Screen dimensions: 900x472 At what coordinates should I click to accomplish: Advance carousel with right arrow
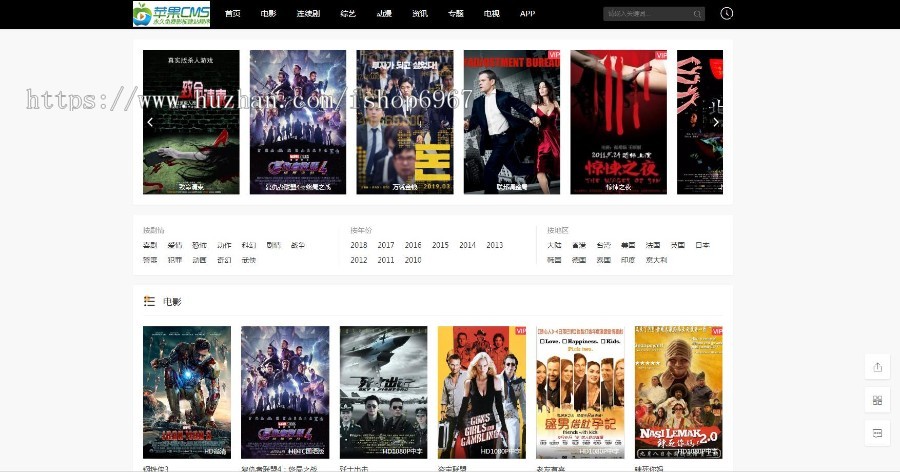716,122
